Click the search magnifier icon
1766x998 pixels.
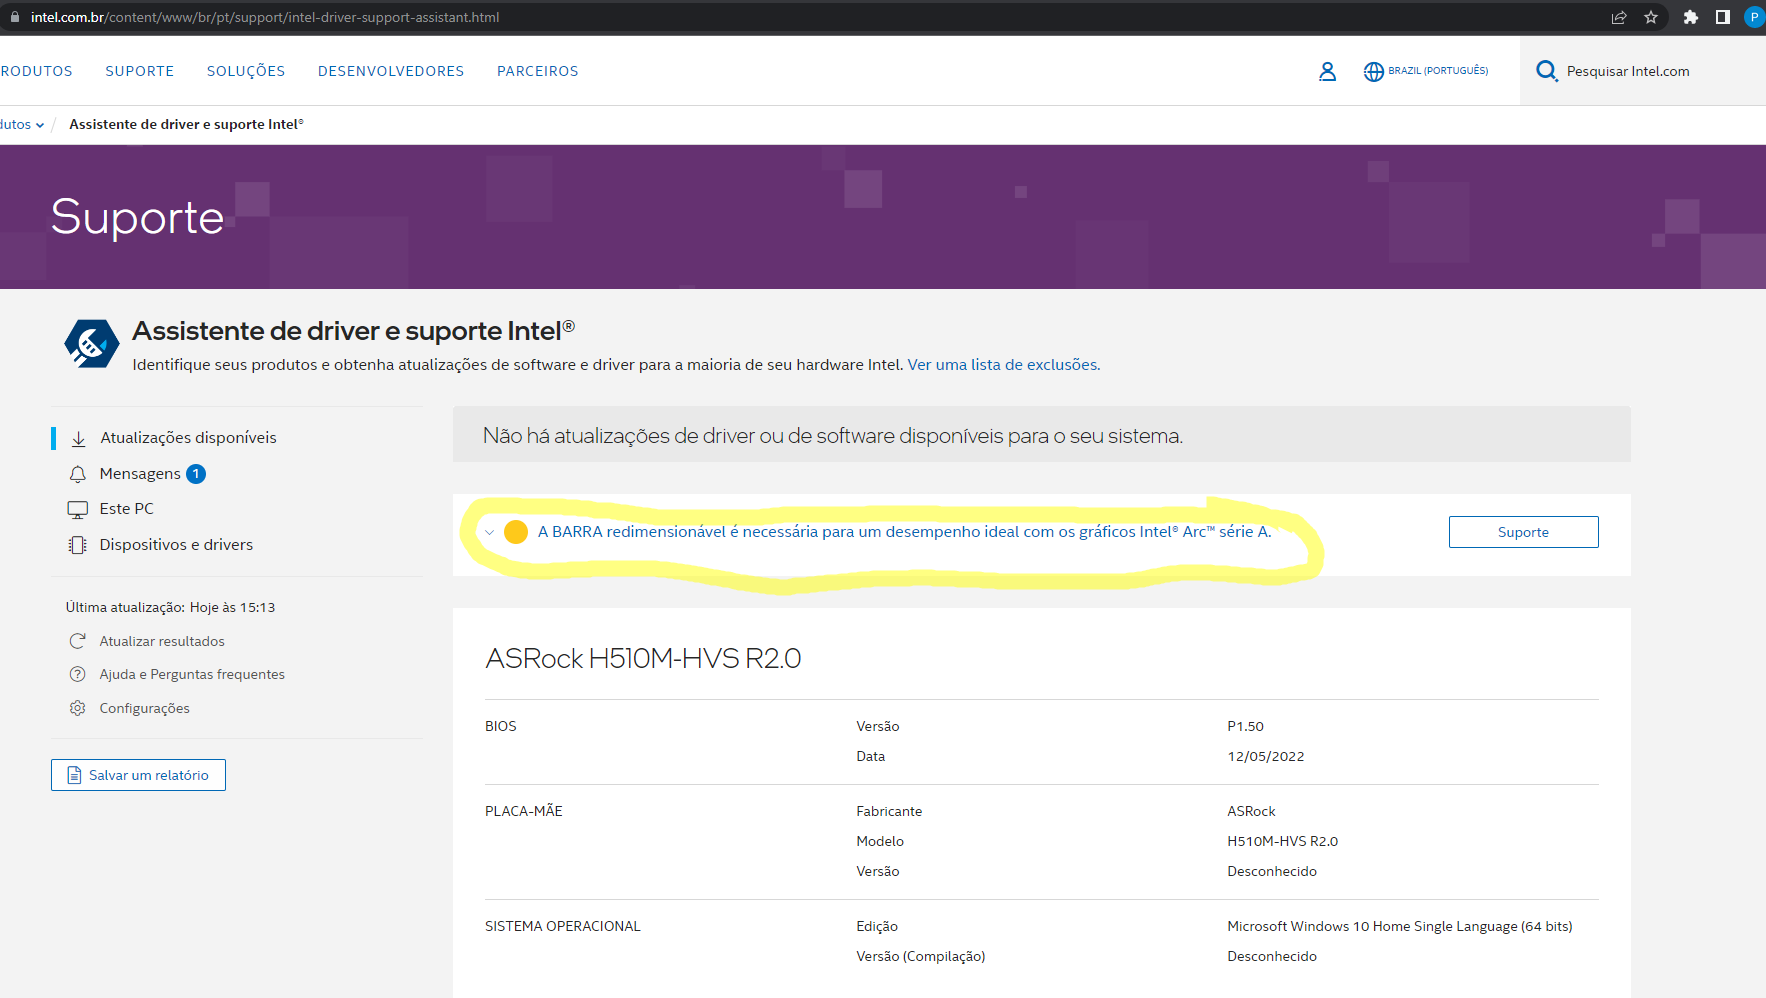[x=1547, y=71]
